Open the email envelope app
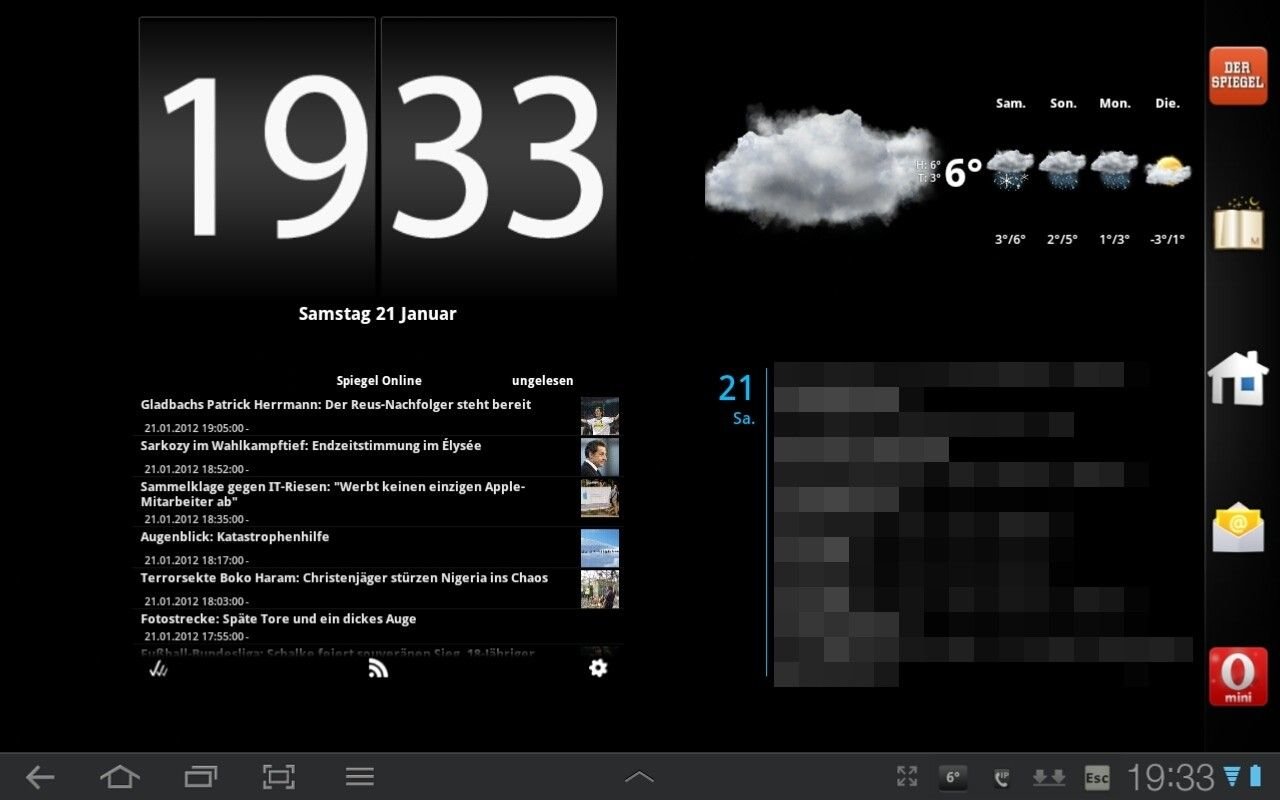1280x800 pixels. click(1238, 527)
